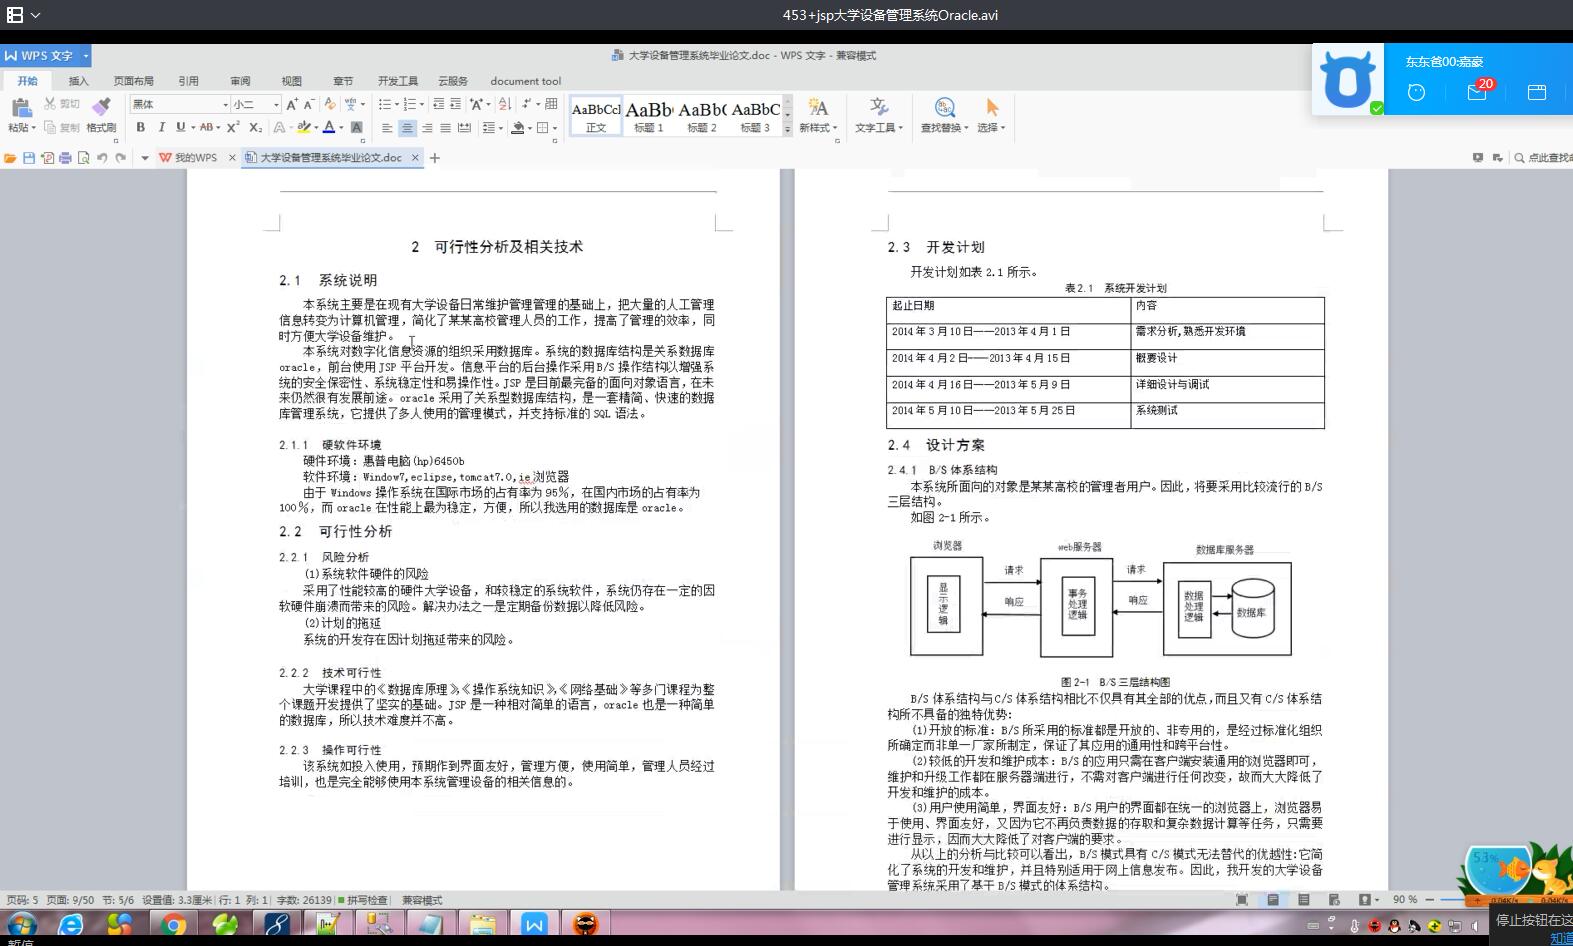Screen dimensions: 1573x946
Task: Select the Format Painter (格式刷) tool
Action: click(101, 115)
